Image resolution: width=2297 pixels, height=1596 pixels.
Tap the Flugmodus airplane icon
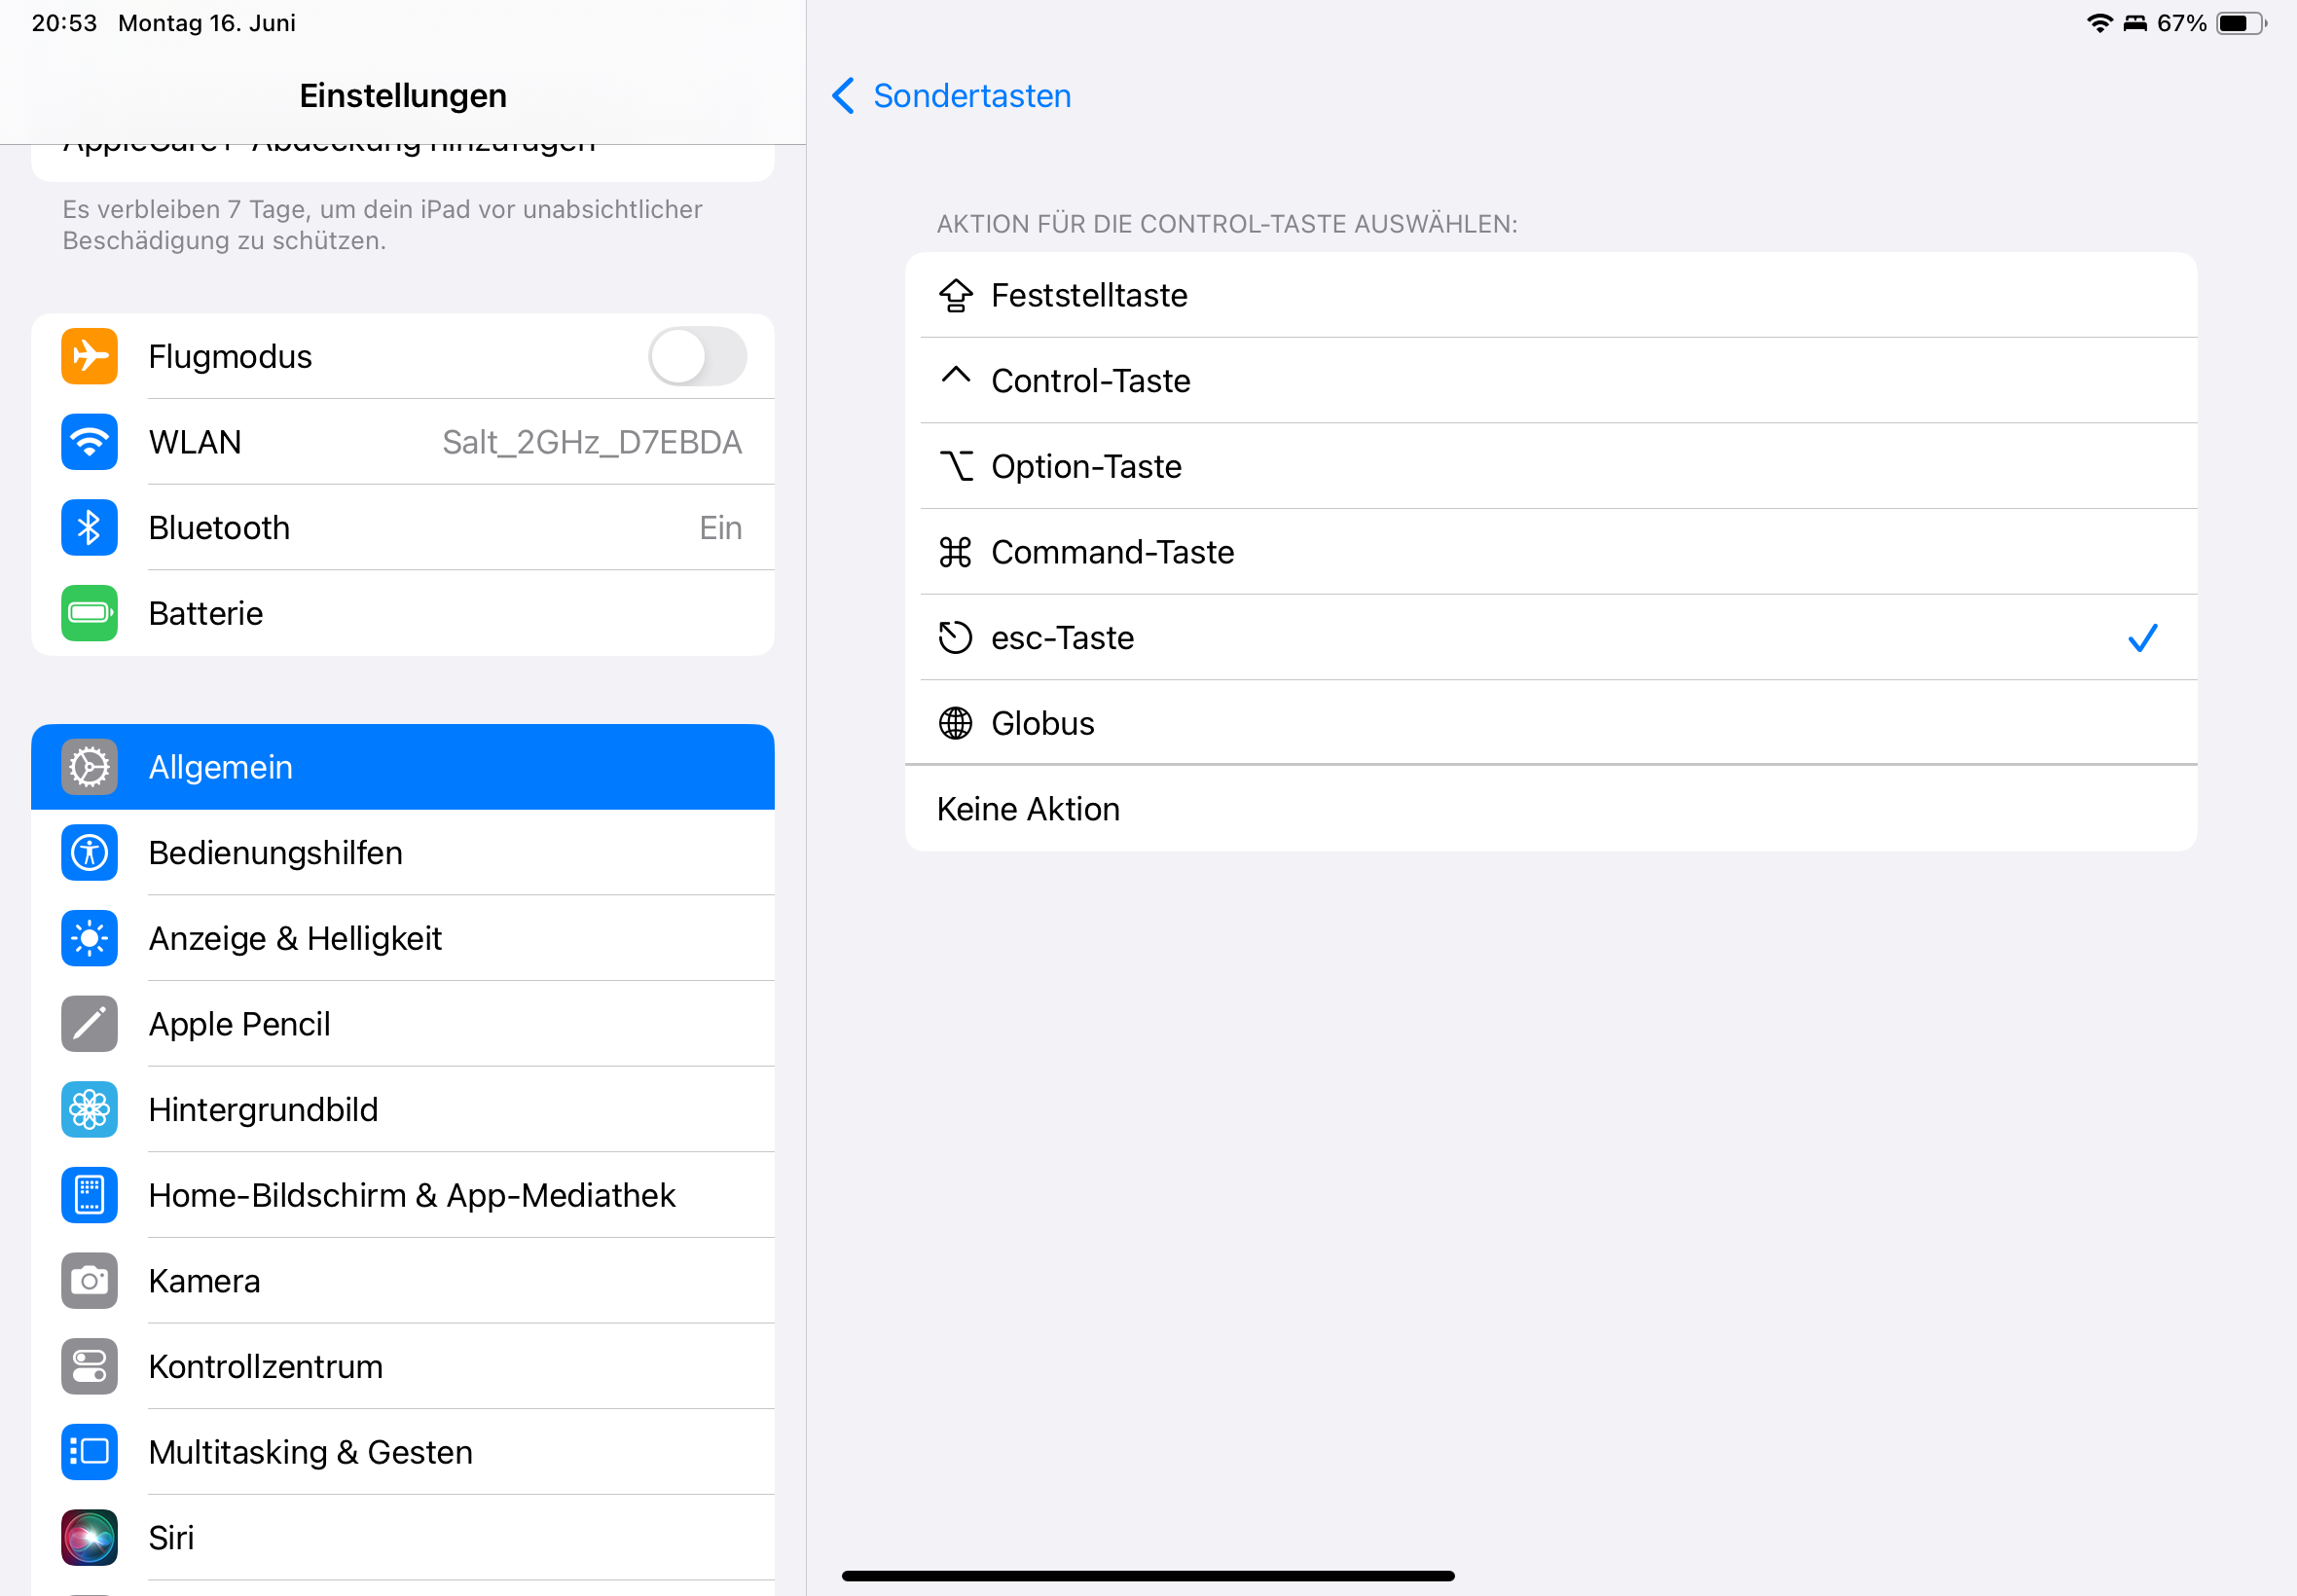pos(89,356)
